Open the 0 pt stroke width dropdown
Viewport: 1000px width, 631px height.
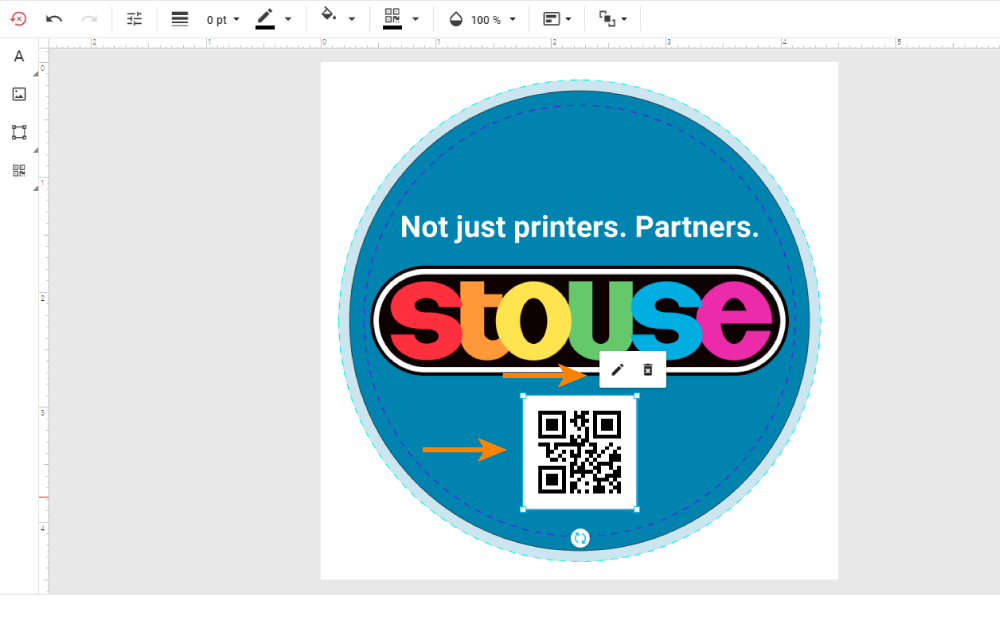(x=223, y=20)
